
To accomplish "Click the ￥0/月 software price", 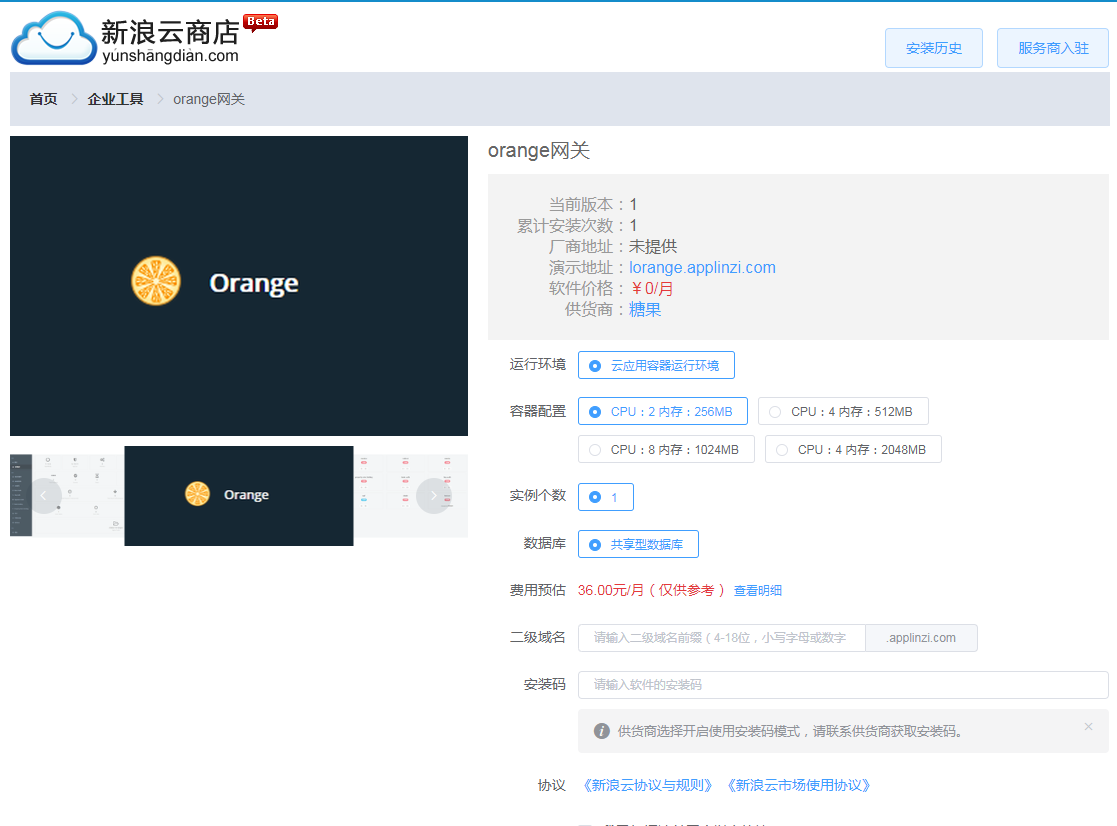I will click(x=652, y=288).
